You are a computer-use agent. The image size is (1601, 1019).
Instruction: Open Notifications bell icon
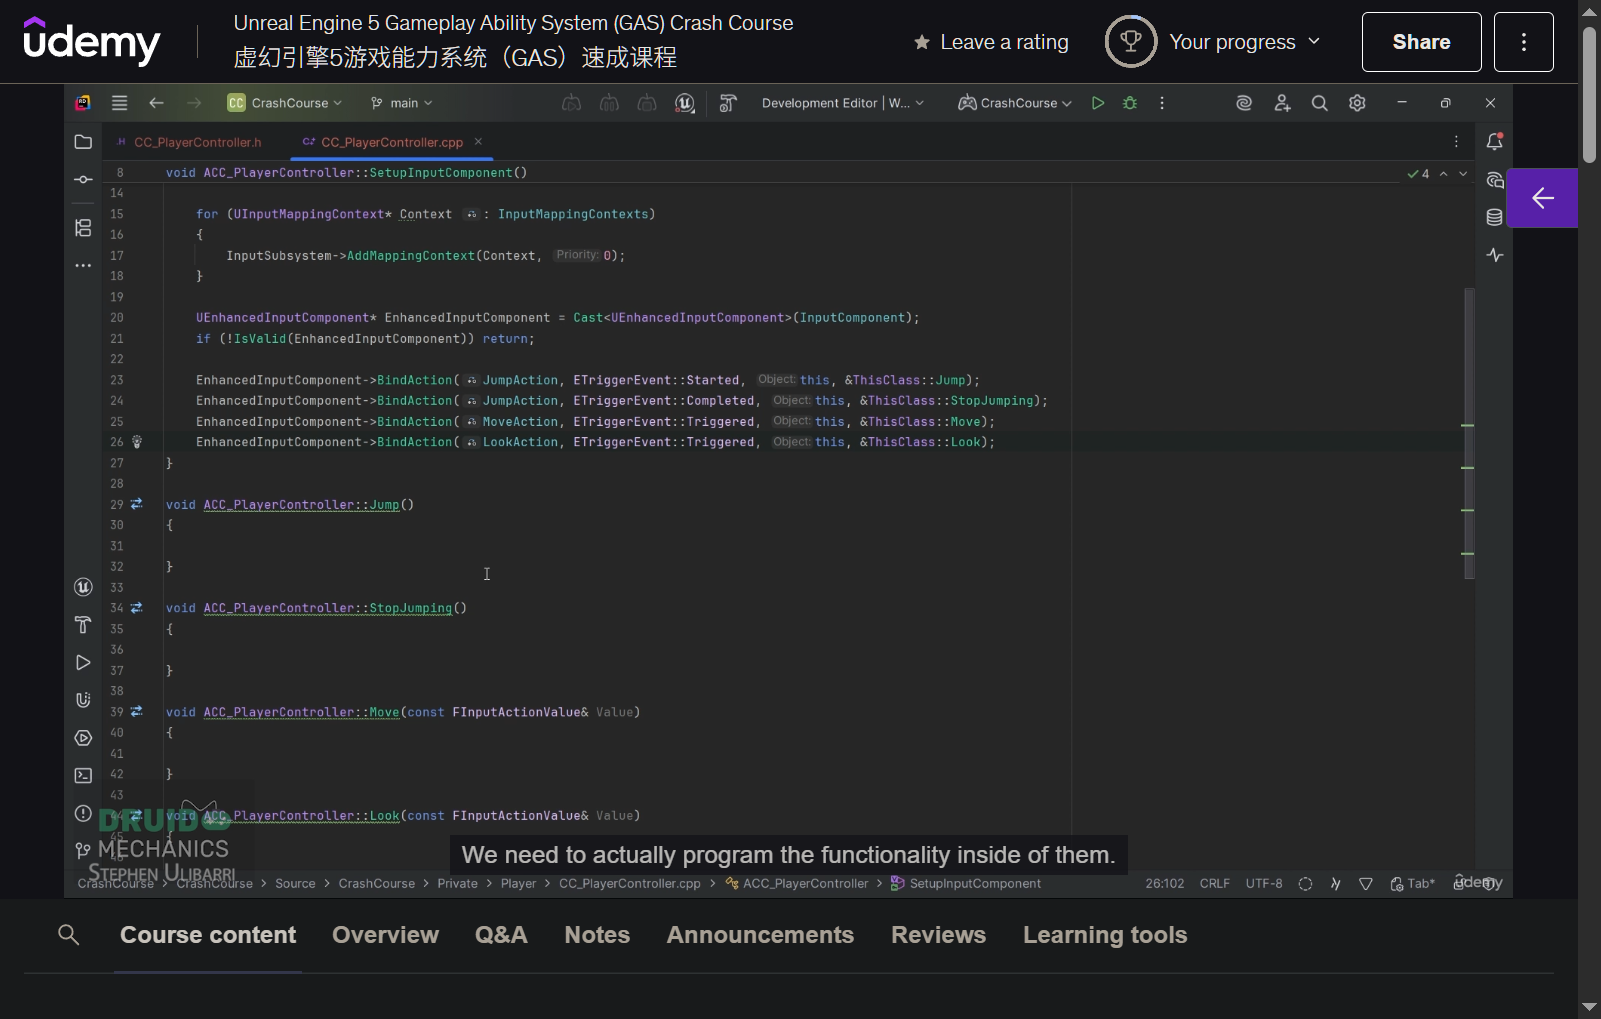pos(1495,142)
